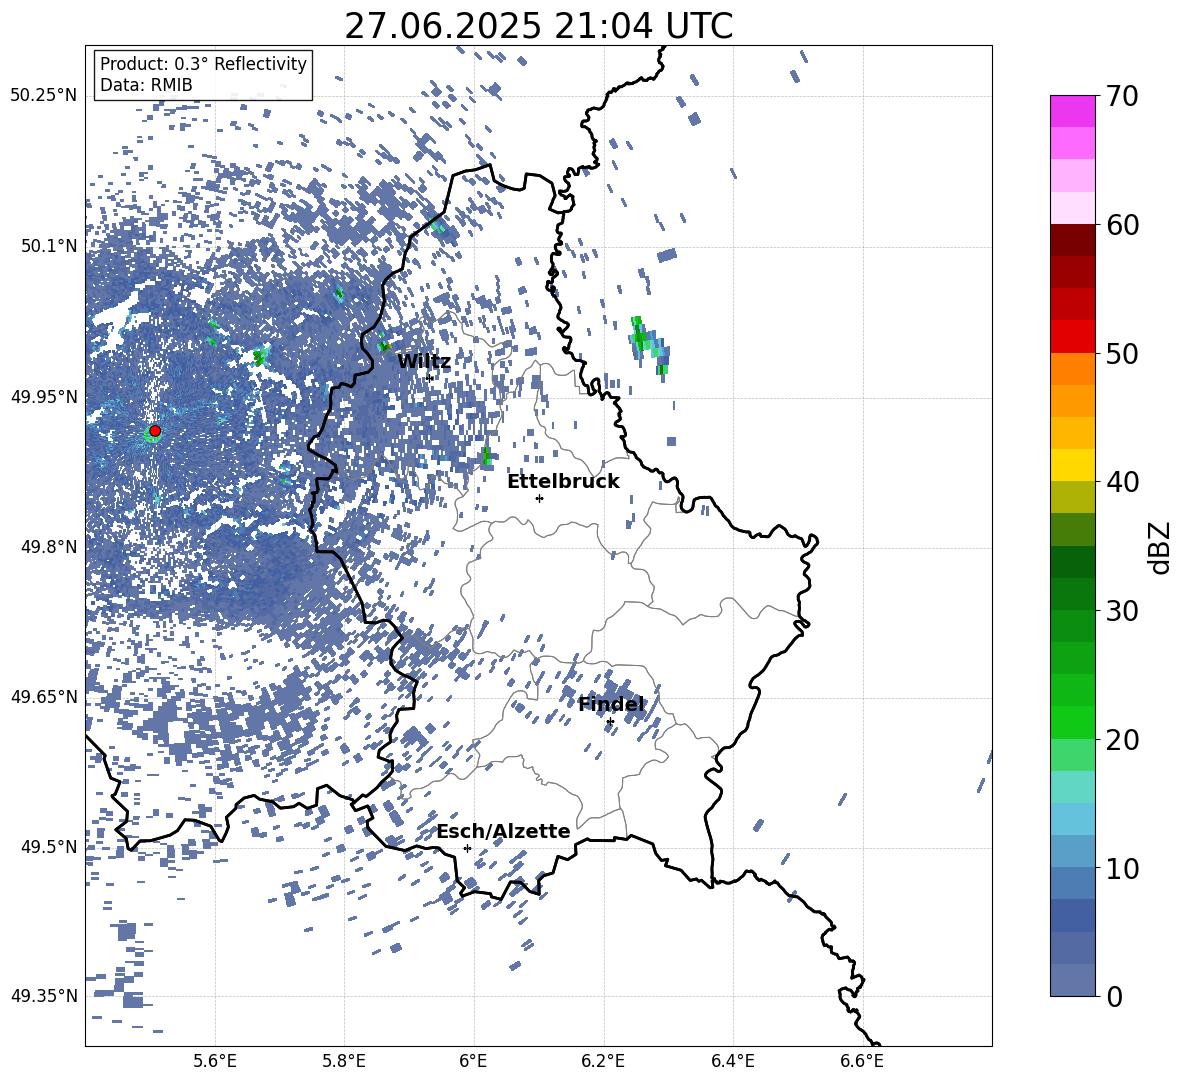The width and height of the screenshot is (1184, 1081).
Task: Click the 50.25°N latitude label
Action: pos(44,96)
